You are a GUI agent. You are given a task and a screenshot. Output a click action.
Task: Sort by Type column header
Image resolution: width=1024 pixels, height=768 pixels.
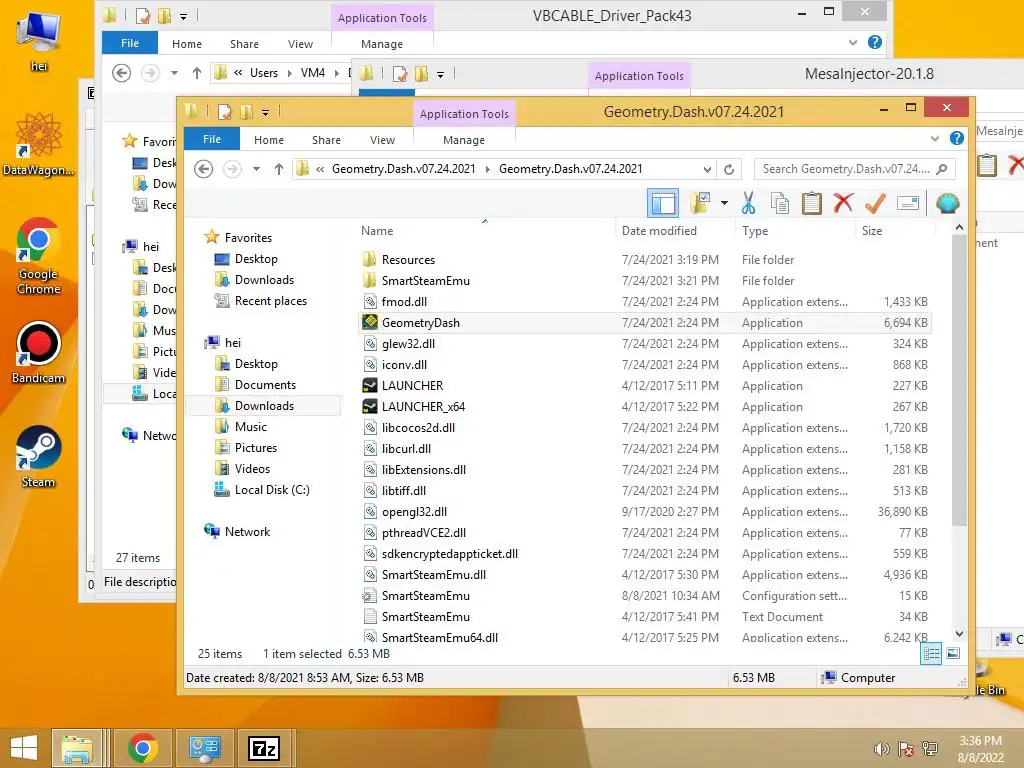click(x=795, y=231)
